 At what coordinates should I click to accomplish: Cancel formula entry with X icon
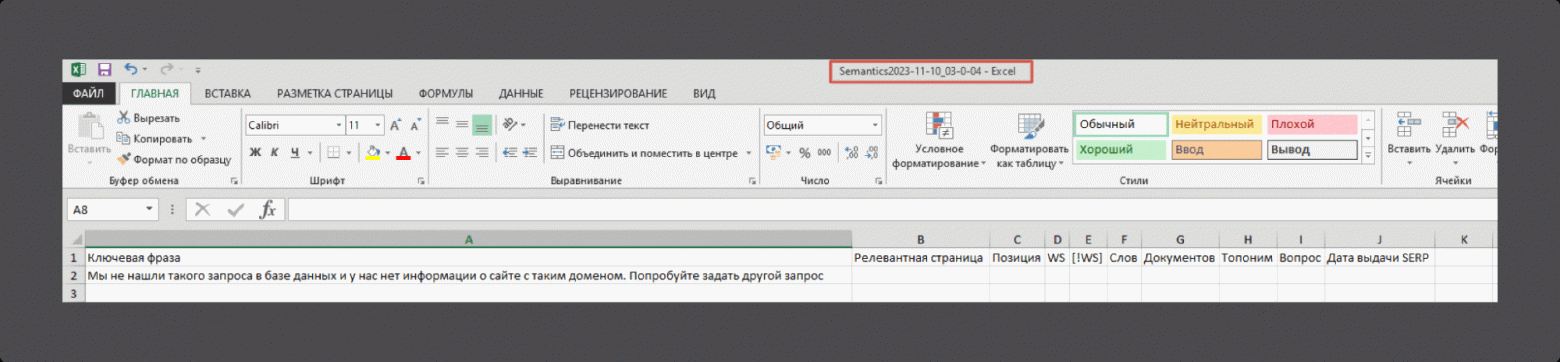[203, 209]
